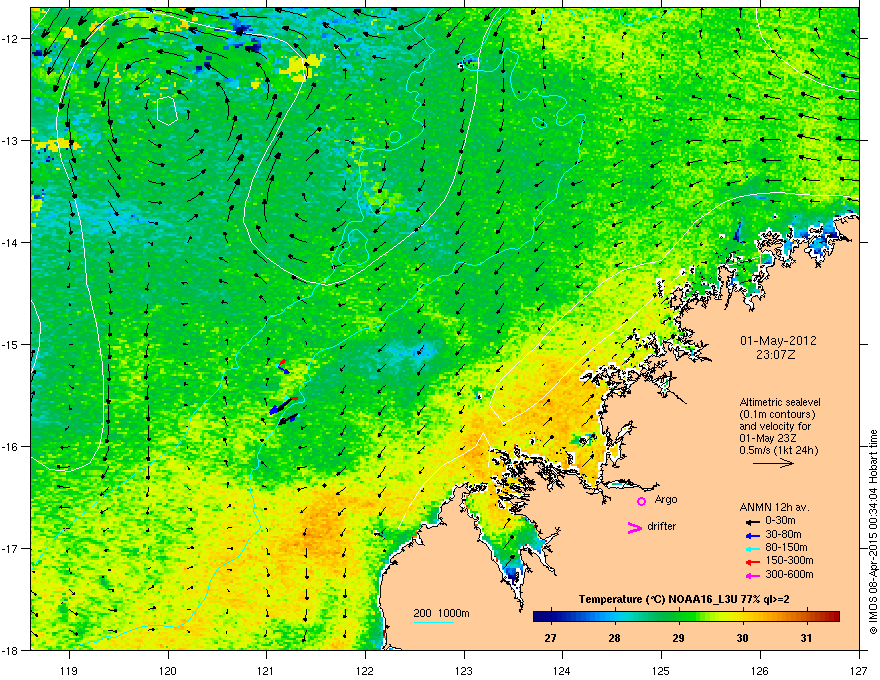
Task: Click the Altimetric sealevel caption text
Action: [x=780, y=402]
